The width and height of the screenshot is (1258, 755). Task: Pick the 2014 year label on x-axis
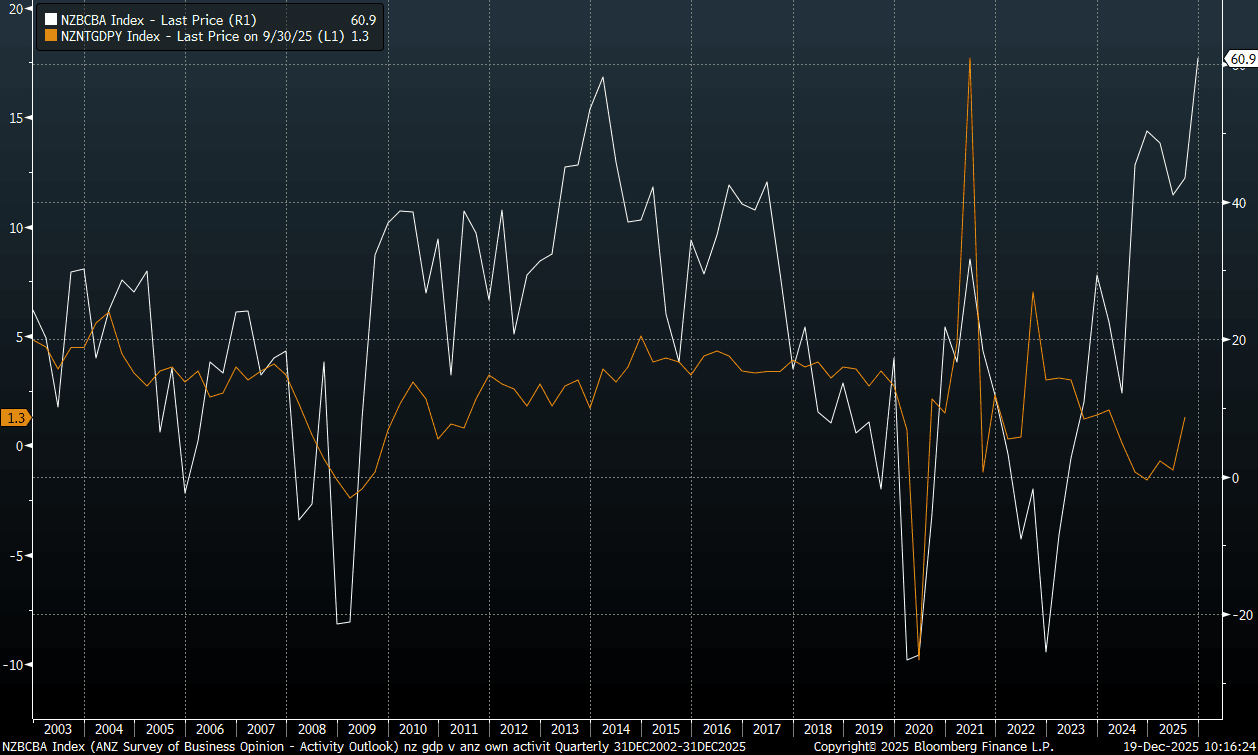click(616, 729)
